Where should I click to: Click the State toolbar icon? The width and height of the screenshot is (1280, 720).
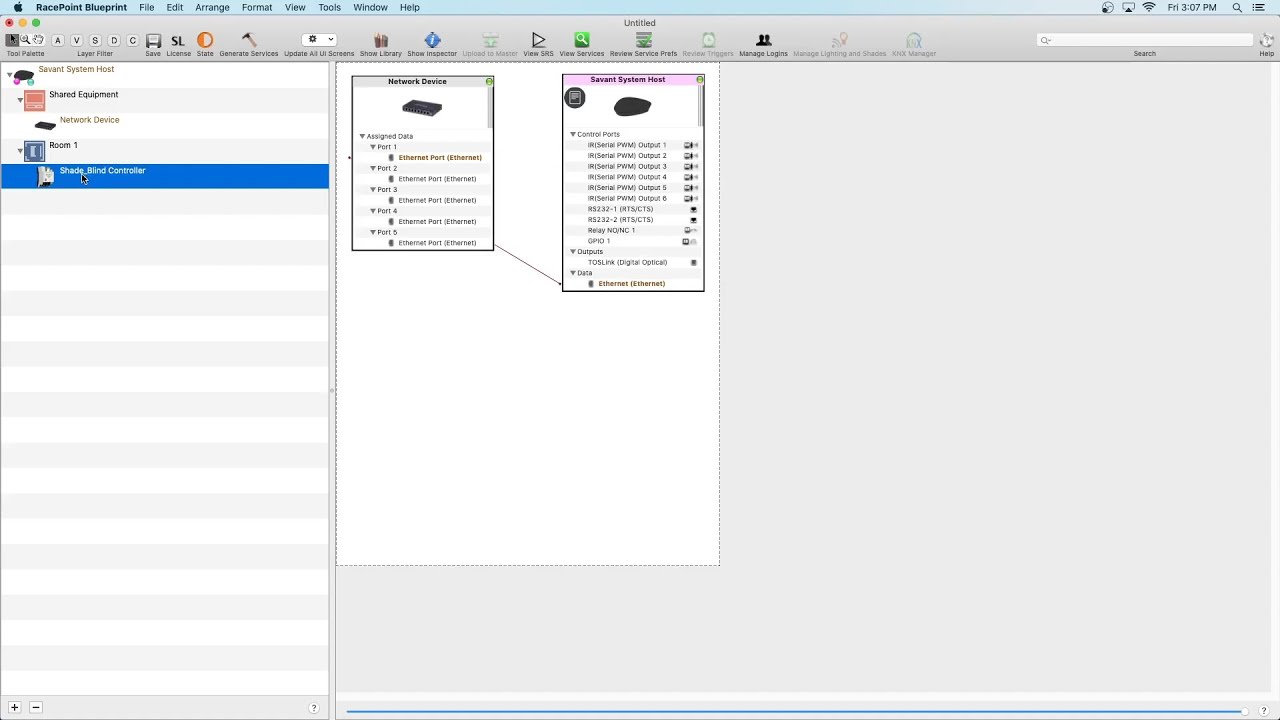(205, 40)
